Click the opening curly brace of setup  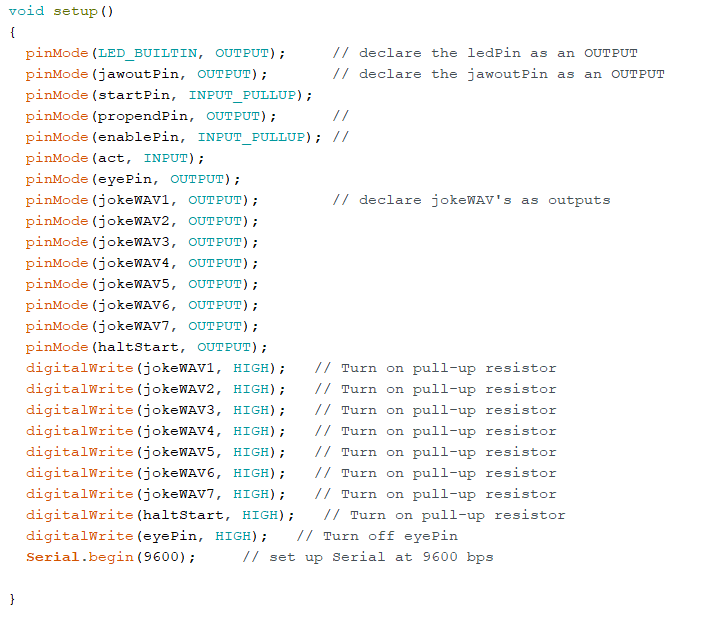click(x=12, y=32)
